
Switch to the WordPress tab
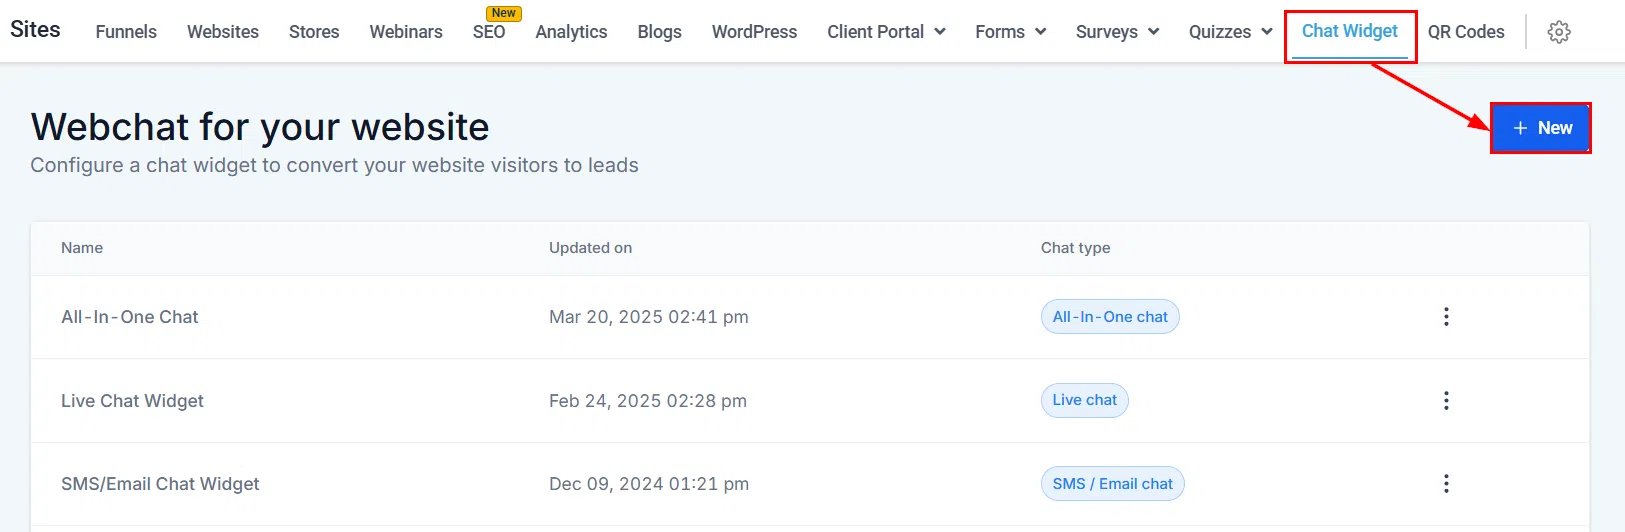(754, 32)
